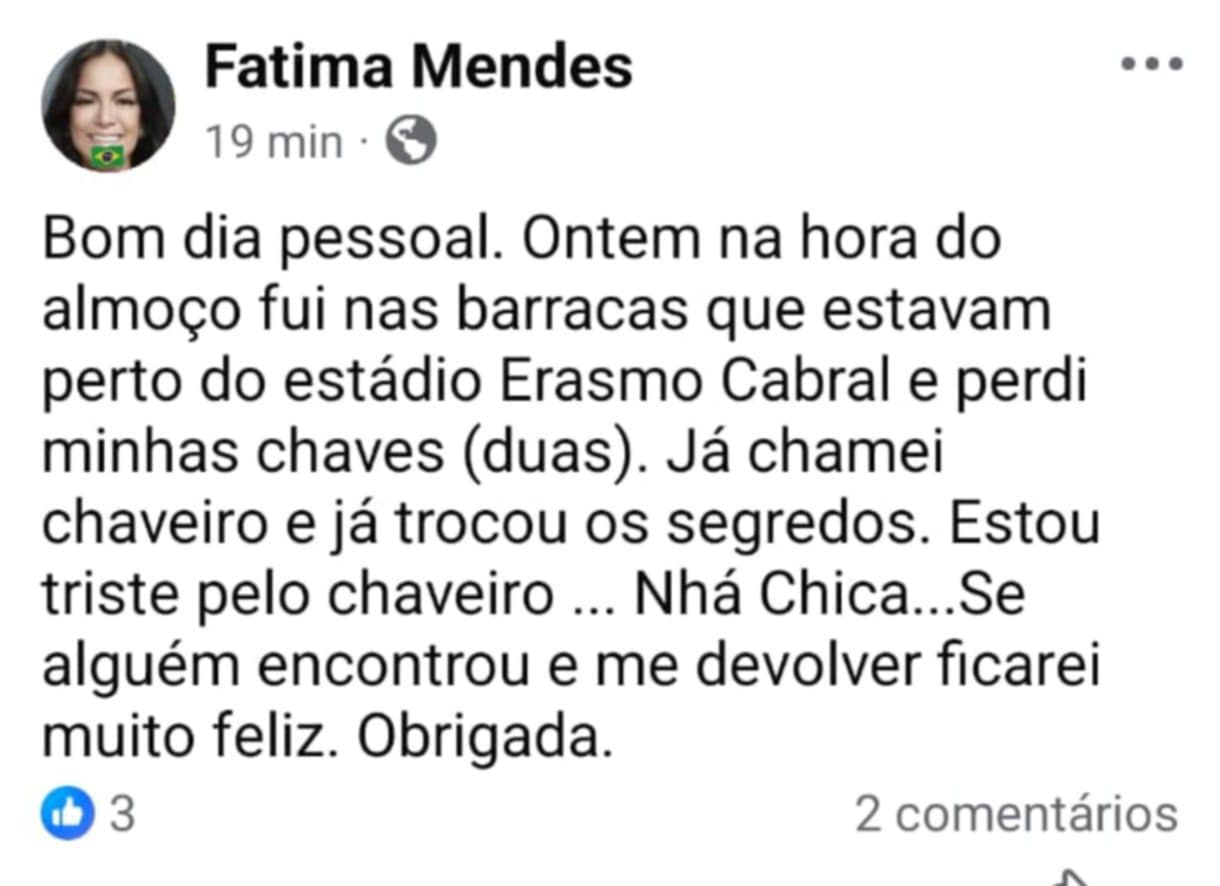Click the blue thumbs-up reaction icon
The height and width of the screenshot is (886, 1220).
pos(67,814)
